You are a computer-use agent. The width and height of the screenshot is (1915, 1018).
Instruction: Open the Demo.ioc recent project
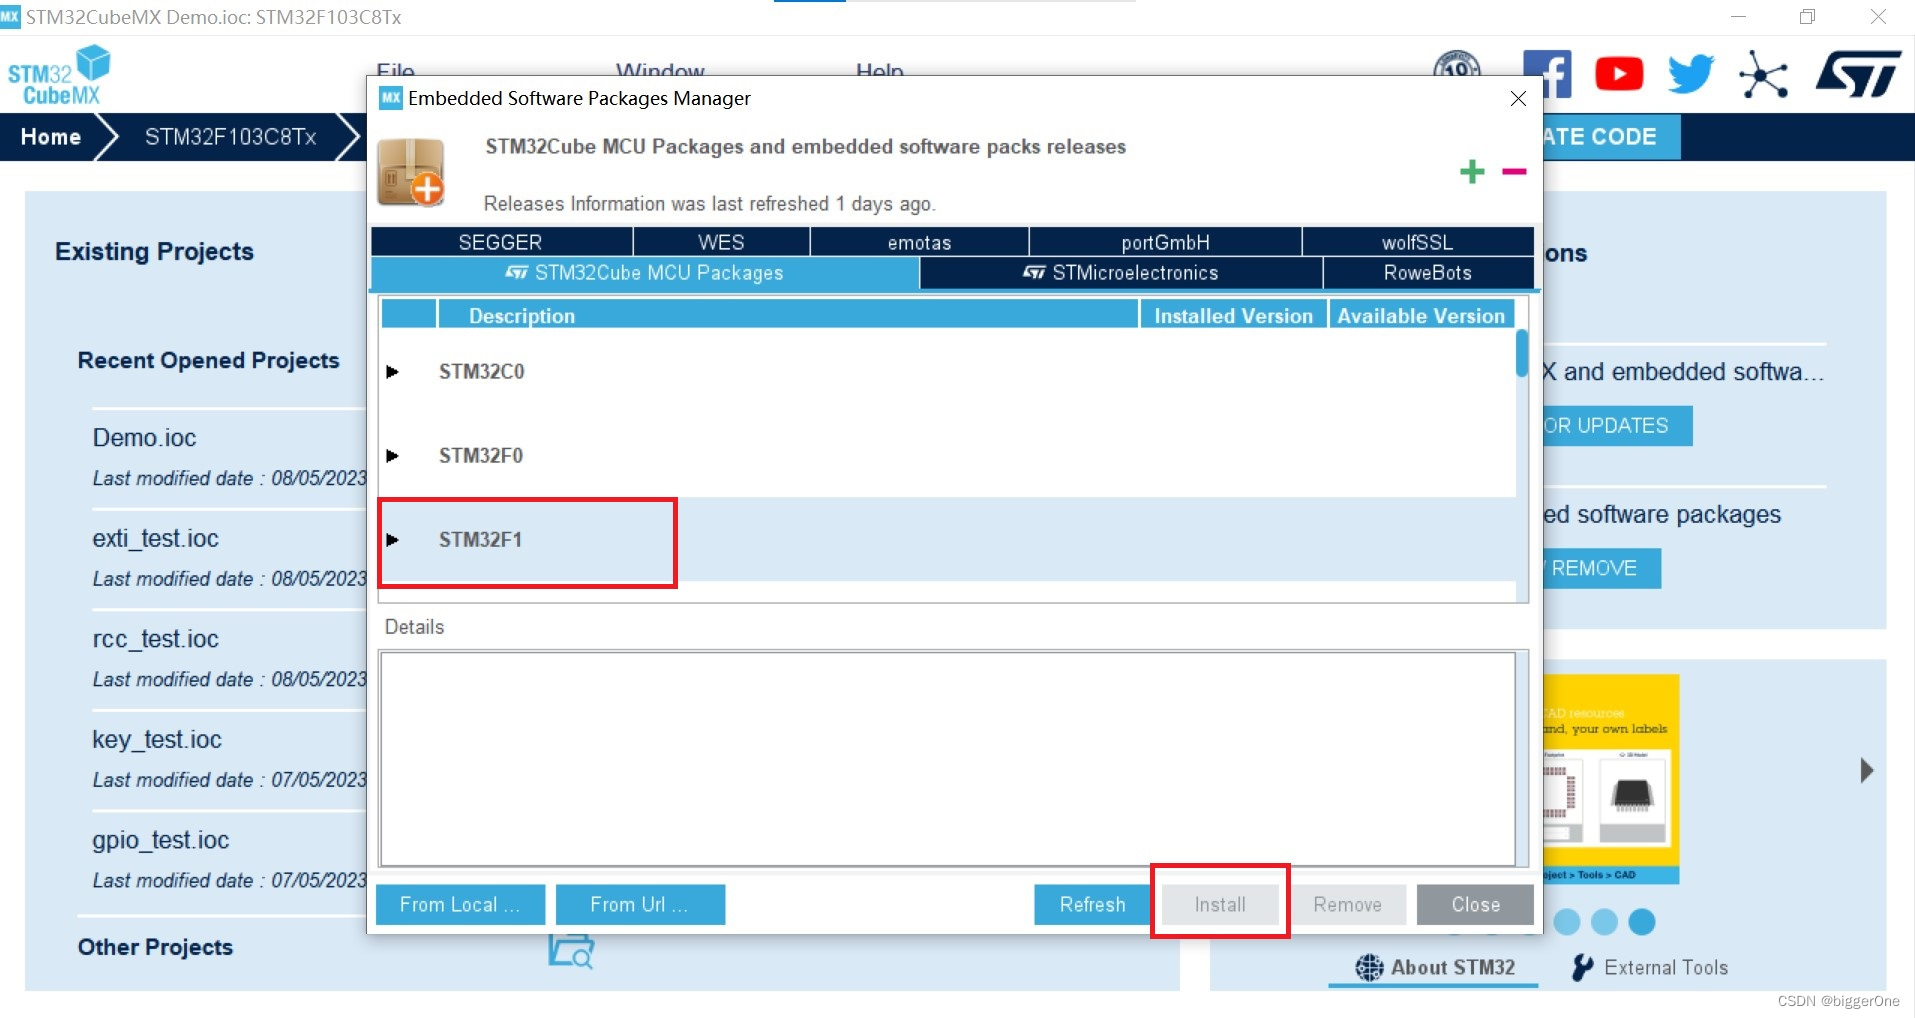[x=144, y=438]
